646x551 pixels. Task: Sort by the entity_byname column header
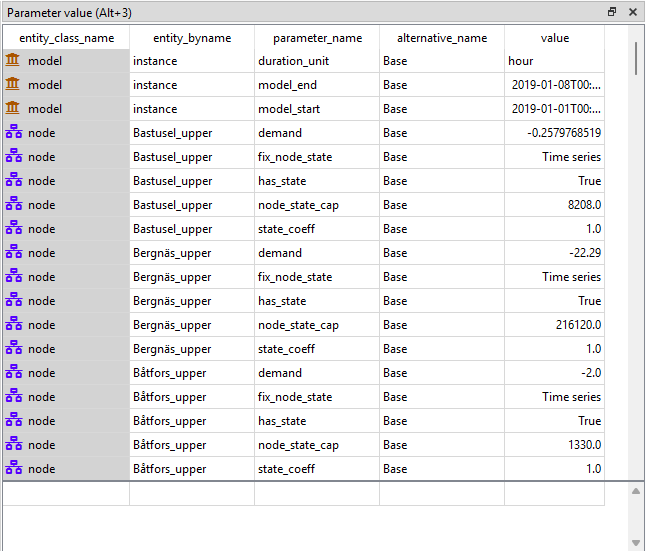point(192,38)
